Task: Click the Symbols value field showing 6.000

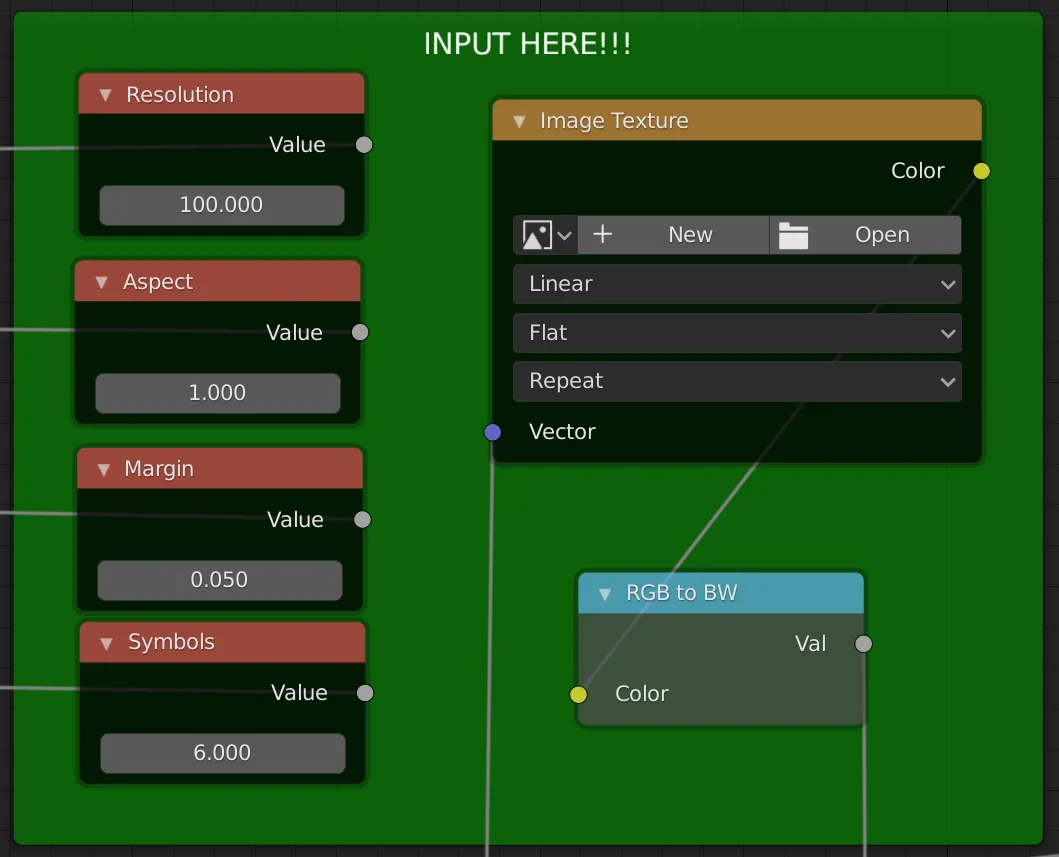Action: click(x=222, y=753)
